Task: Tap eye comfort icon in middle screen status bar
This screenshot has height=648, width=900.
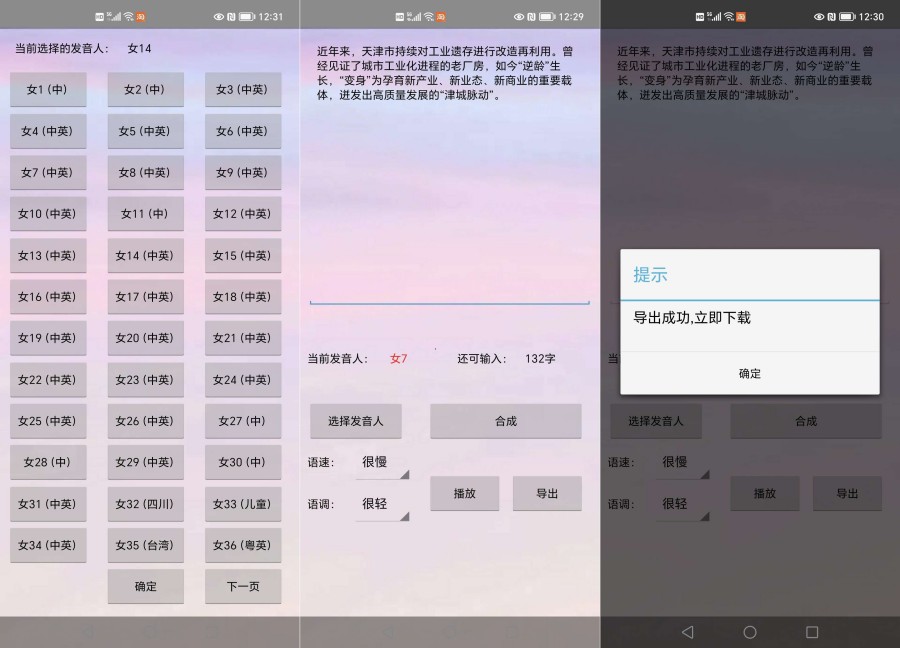Action: (x=519, y=17)
